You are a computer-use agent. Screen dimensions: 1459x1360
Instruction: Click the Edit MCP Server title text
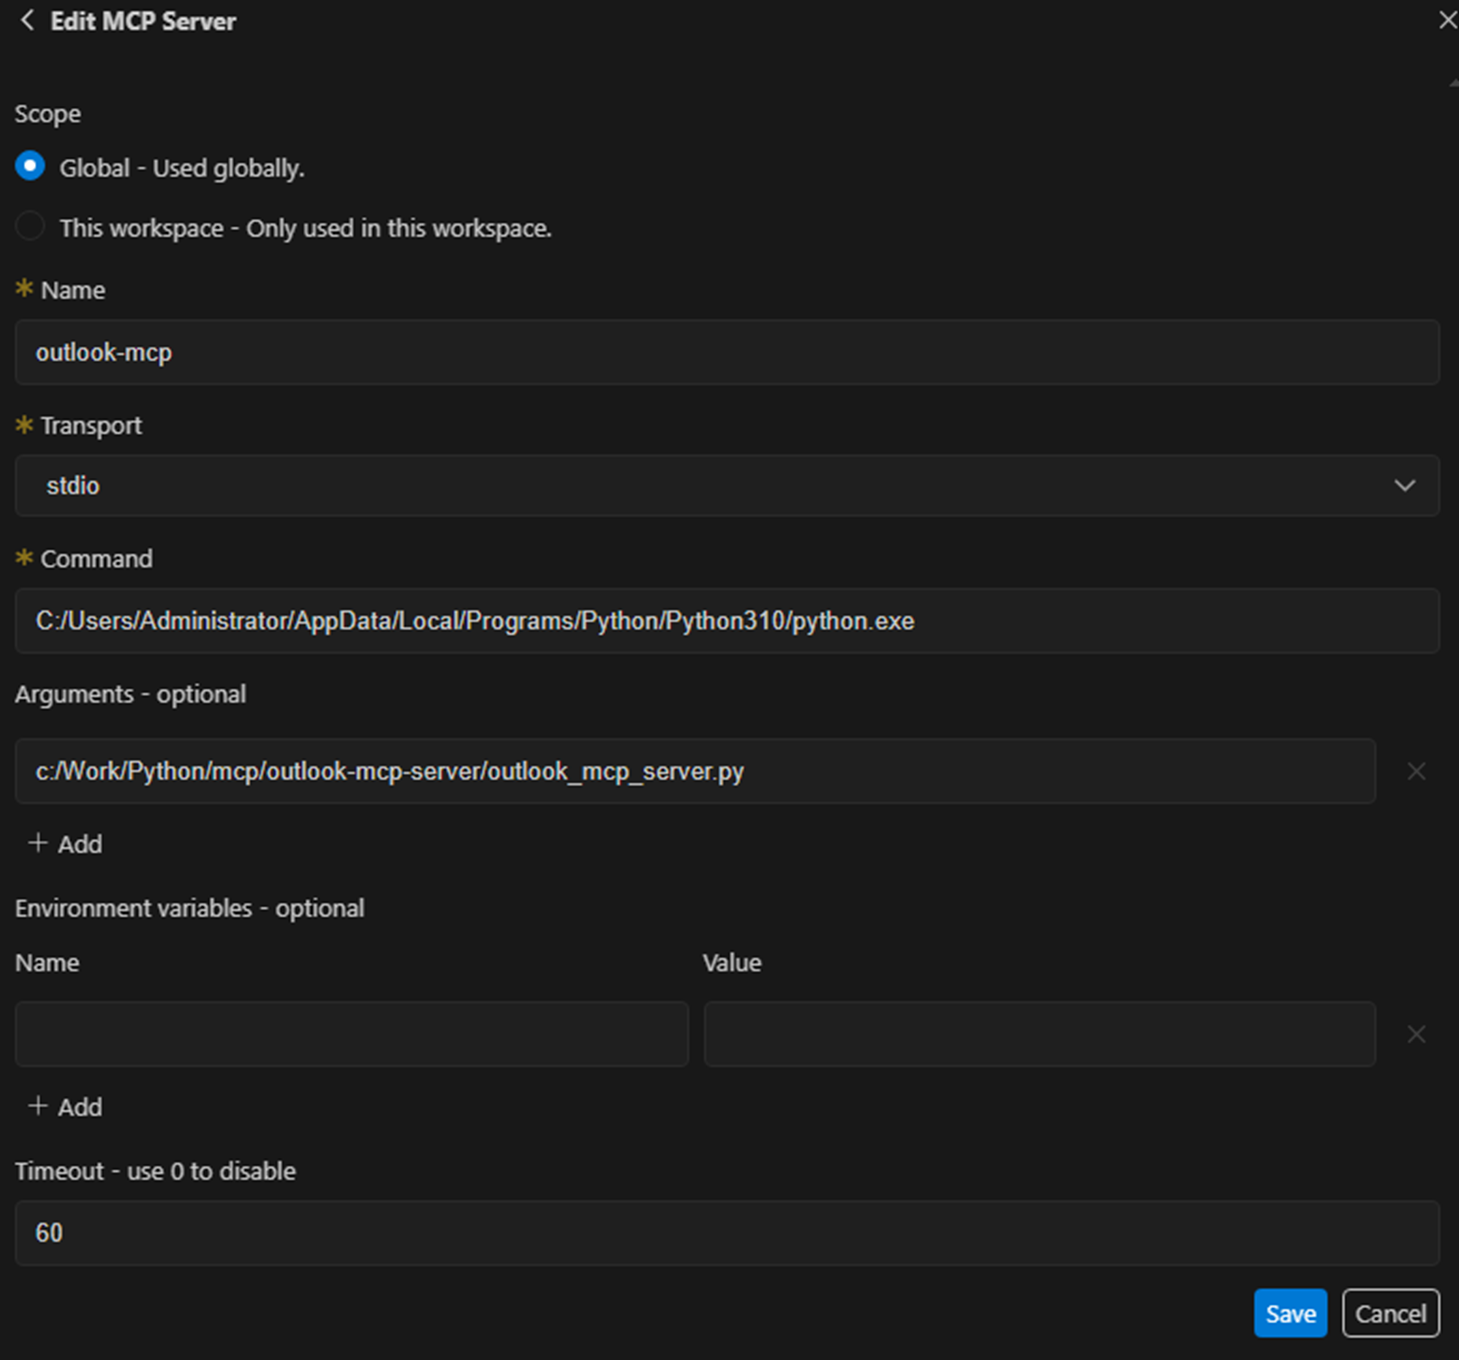pyautogui.click(x=143, y=21)
